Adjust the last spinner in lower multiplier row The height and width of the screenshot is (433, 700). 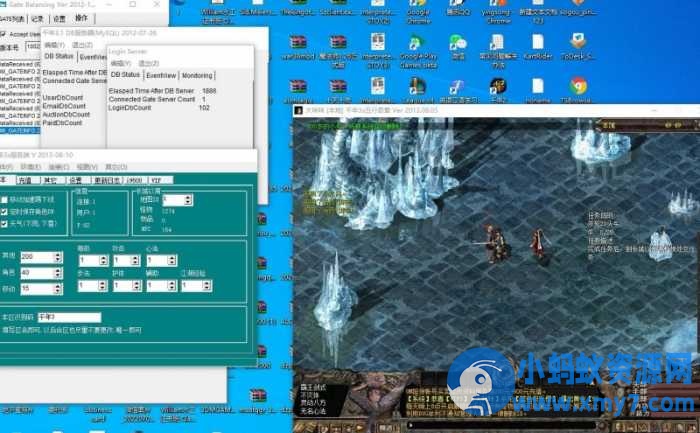[196, 285]
